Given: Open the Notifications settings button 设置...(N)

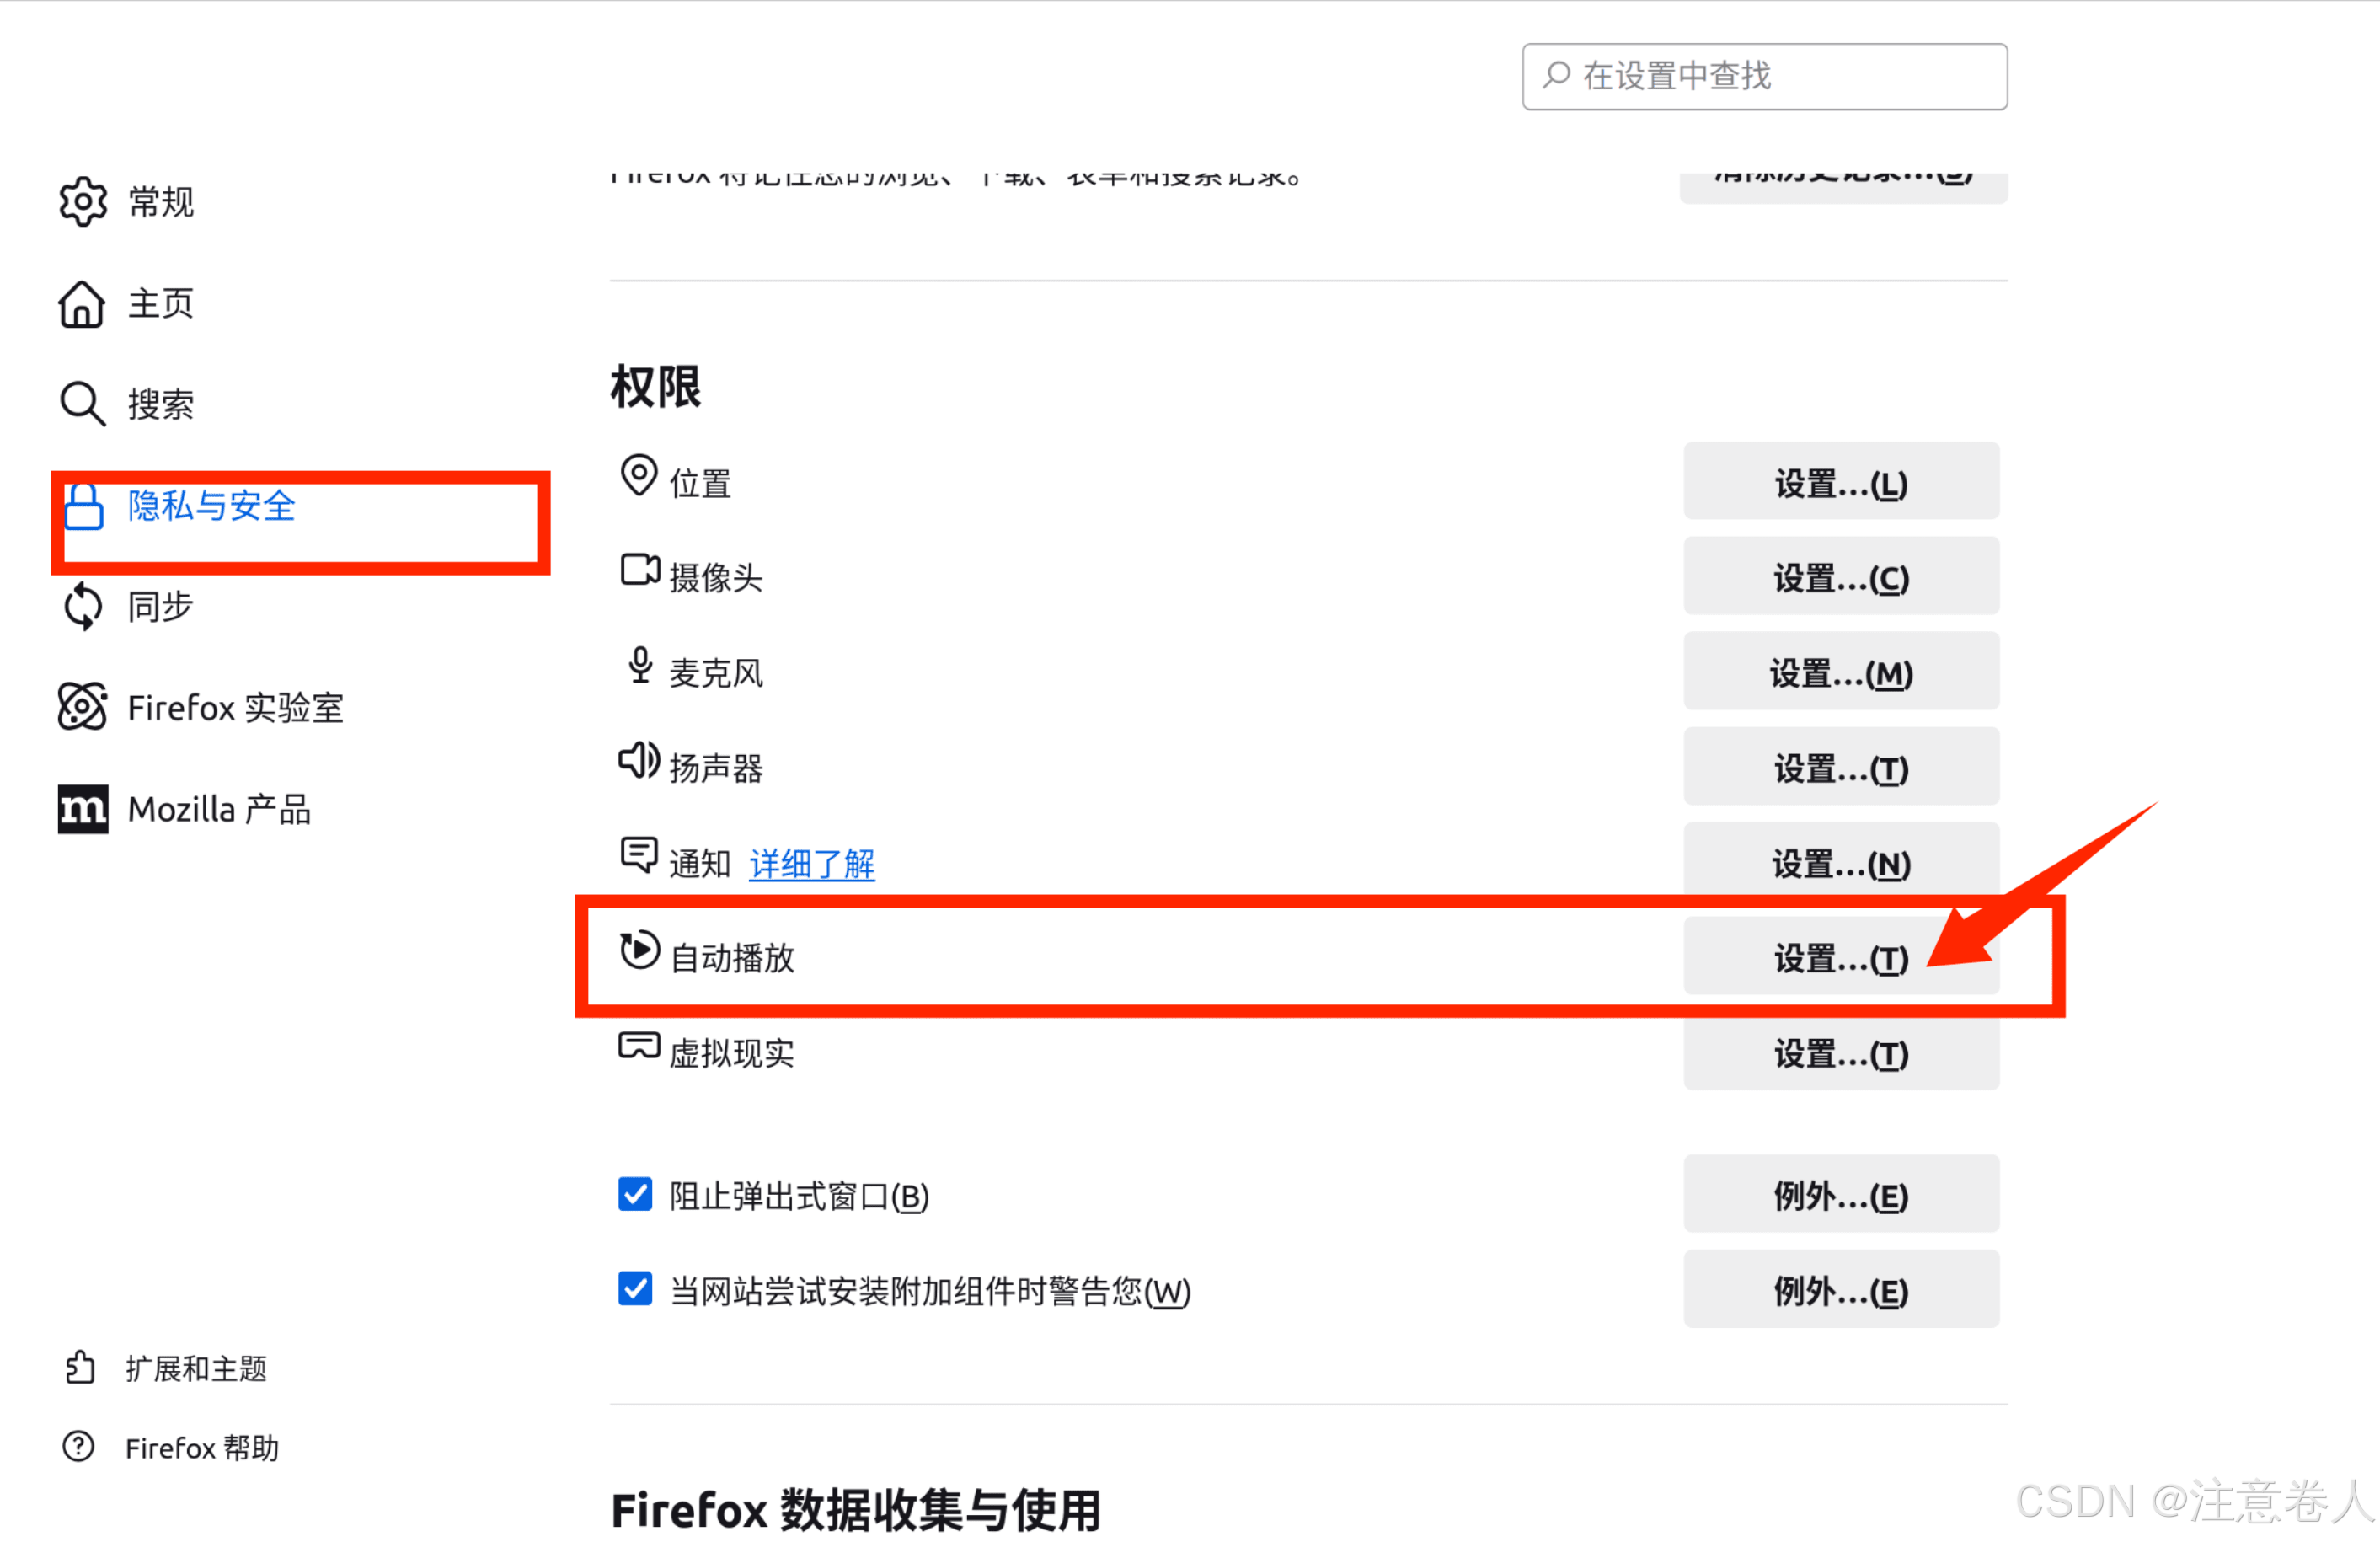Looking at the screenshot, I should pyautogui.click(x=1840, y=862).
